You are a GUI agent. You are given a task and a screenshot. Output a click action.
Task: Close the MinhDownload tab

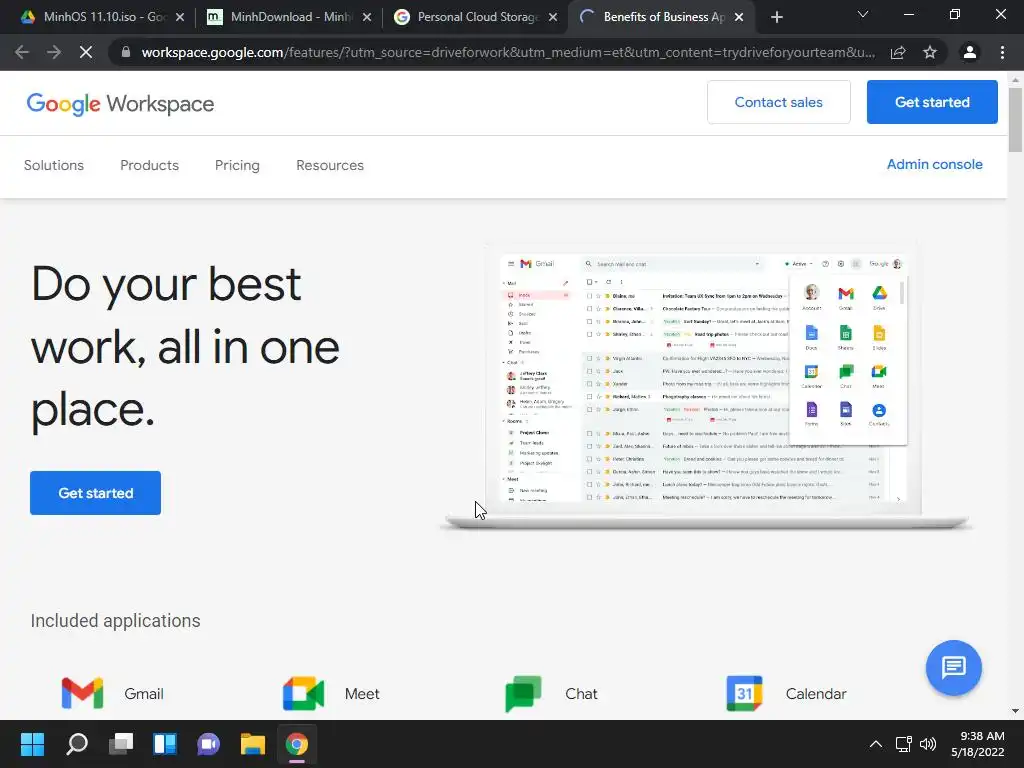[367, 17]
